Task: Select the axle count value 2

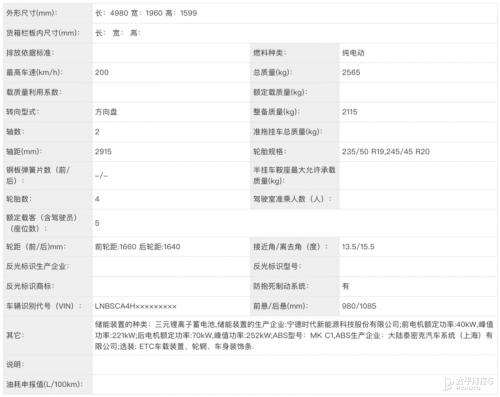Action: 97,132
